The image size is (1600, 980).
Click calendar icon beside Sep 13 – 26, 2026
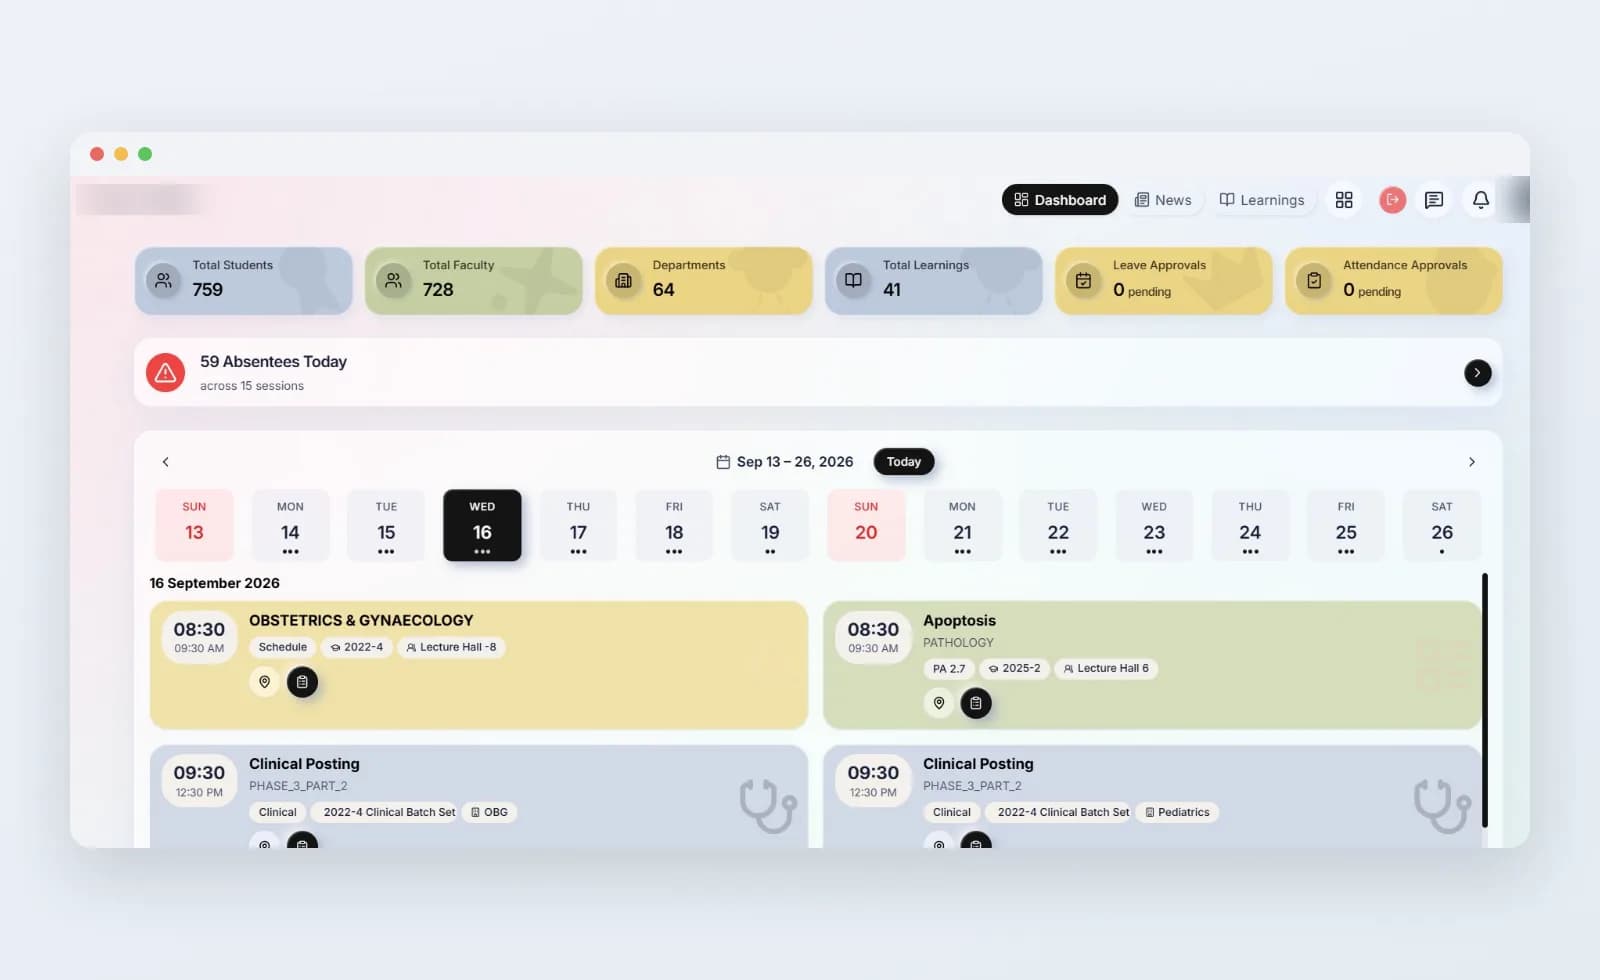point(723,462)
